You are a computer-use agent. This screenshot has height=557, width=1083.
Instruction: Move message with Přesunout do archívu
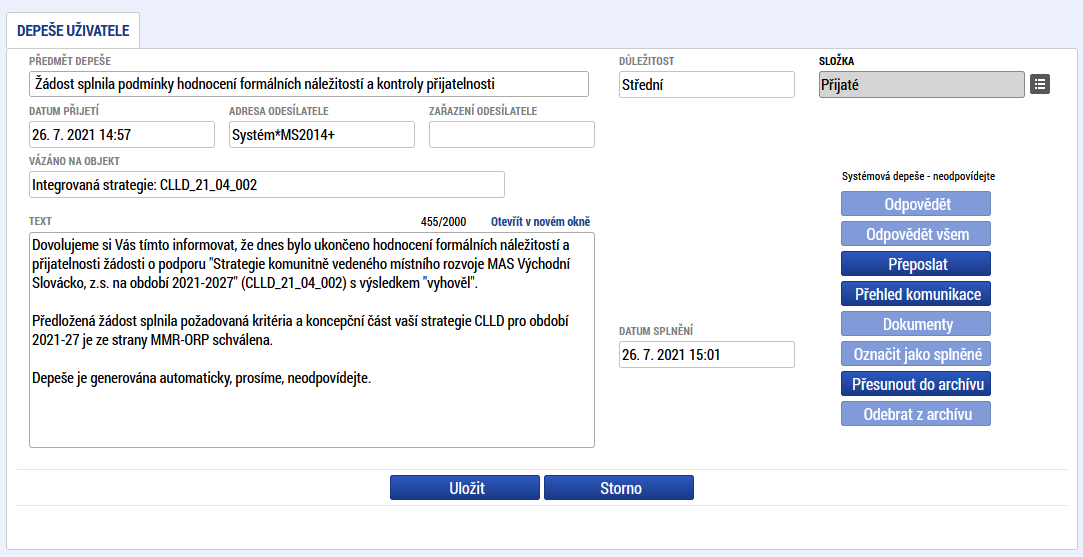[916, 384]
